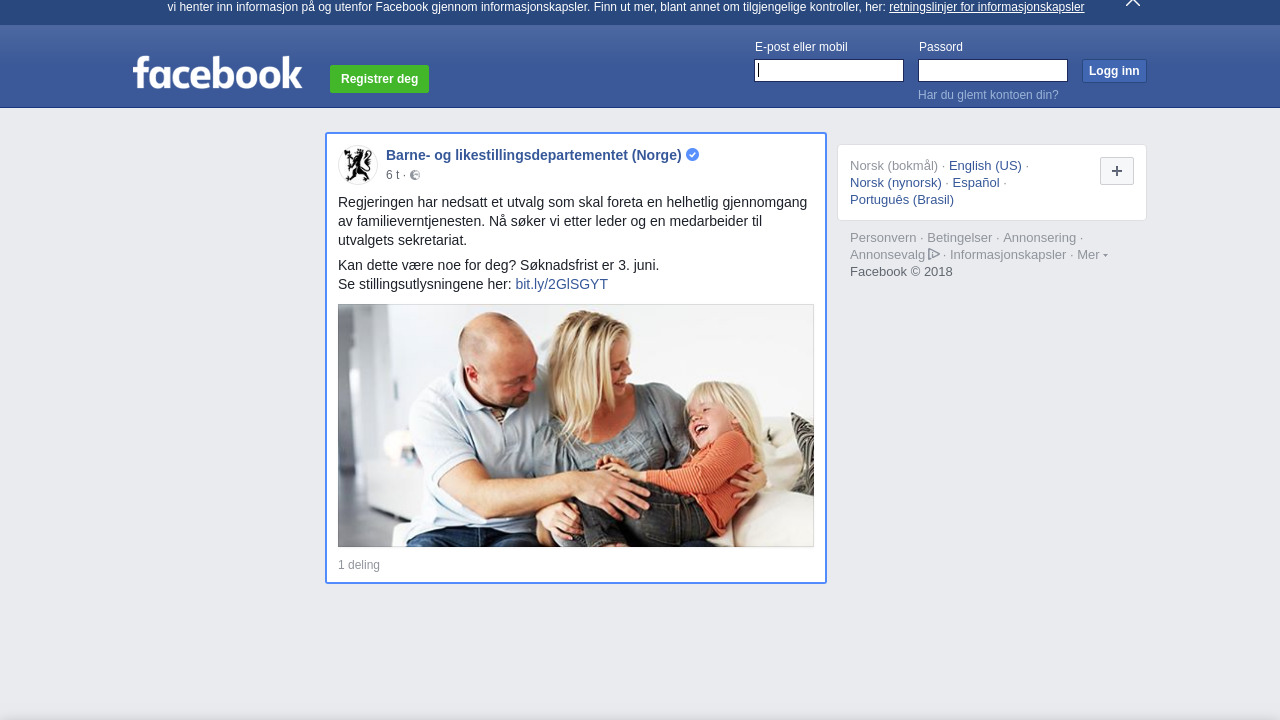Image resolution: width=1280 pixels, height=720 pixels.
Task: Focus the E-post eller mobil field
Action: pos(828,71)
